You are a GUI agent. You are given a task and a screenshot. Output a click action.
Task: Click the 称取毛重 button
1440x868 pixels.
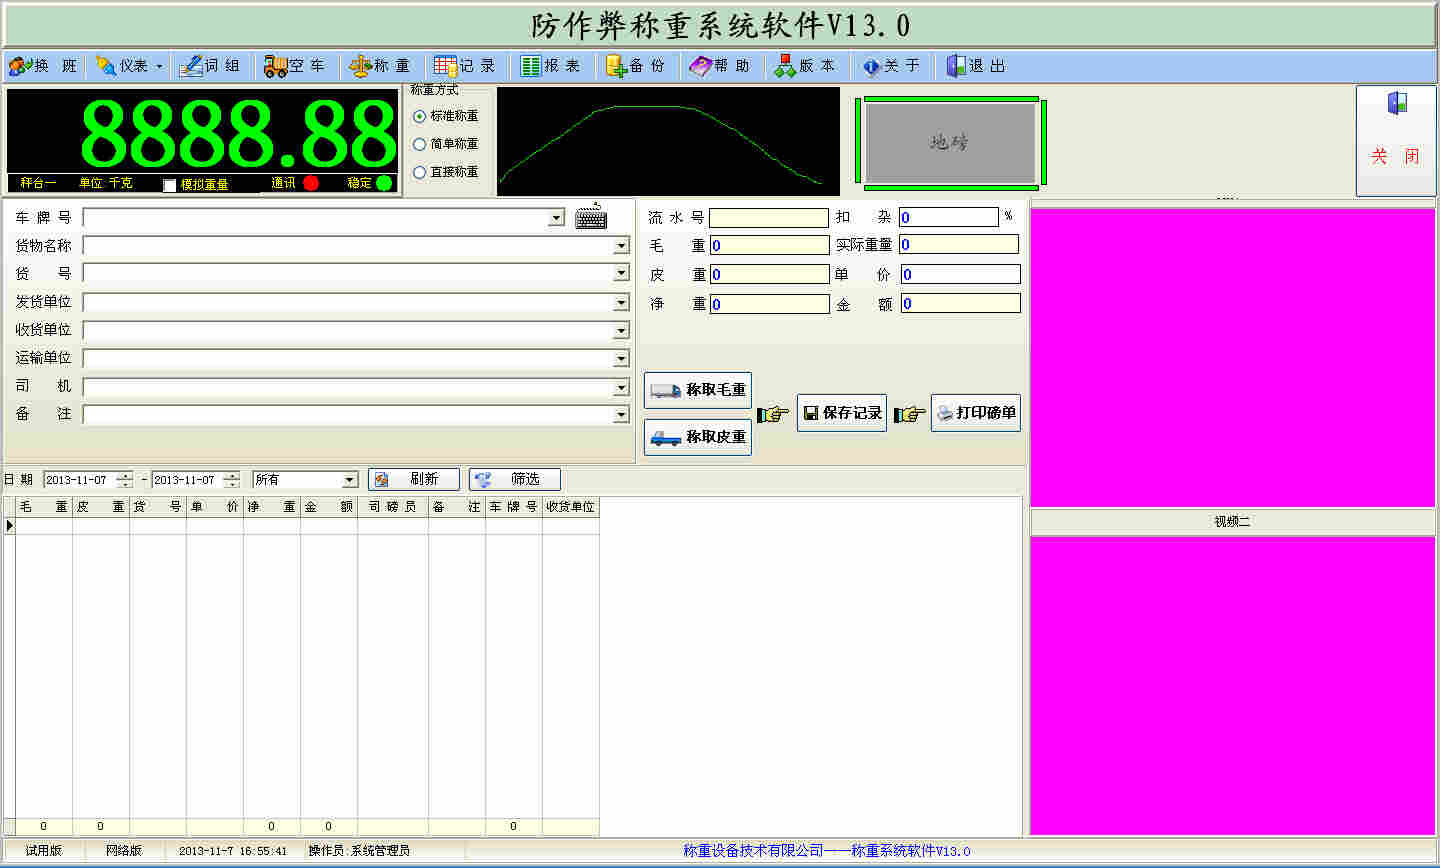tap(698, 390)
